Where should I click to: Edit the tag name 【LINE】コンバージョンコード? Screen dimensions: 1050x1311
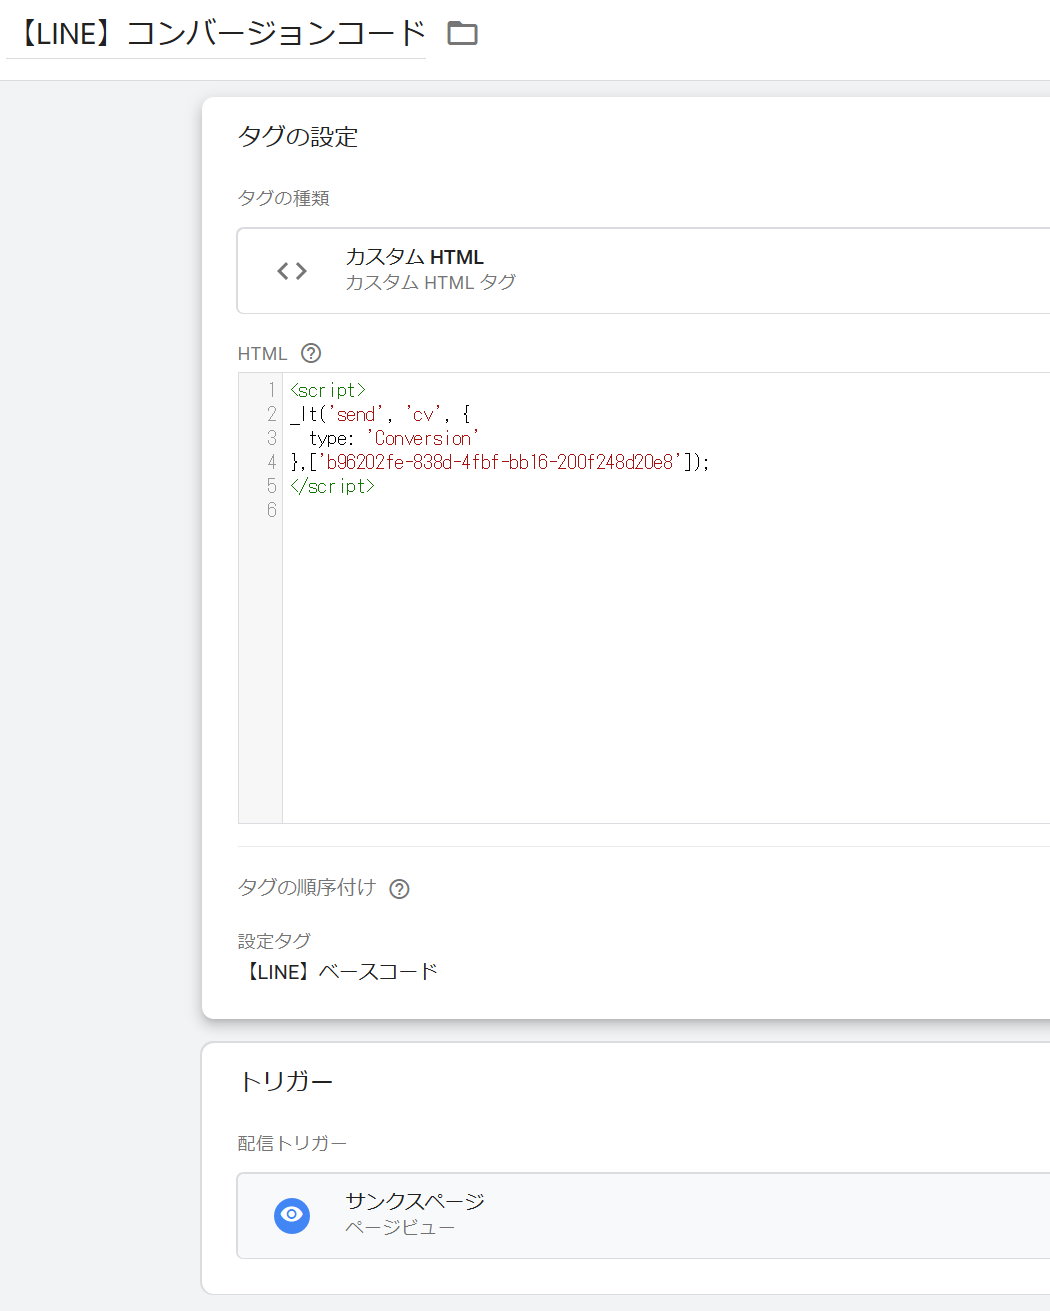tap(216, 34)
